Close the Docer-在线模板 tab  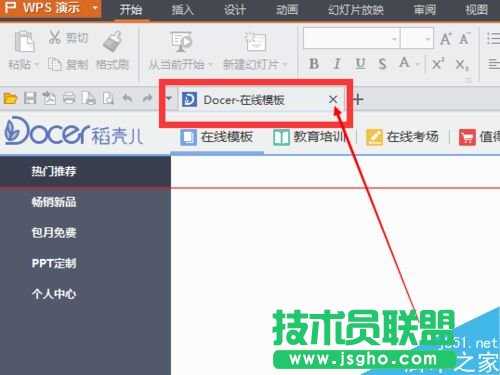coord(333,99)
